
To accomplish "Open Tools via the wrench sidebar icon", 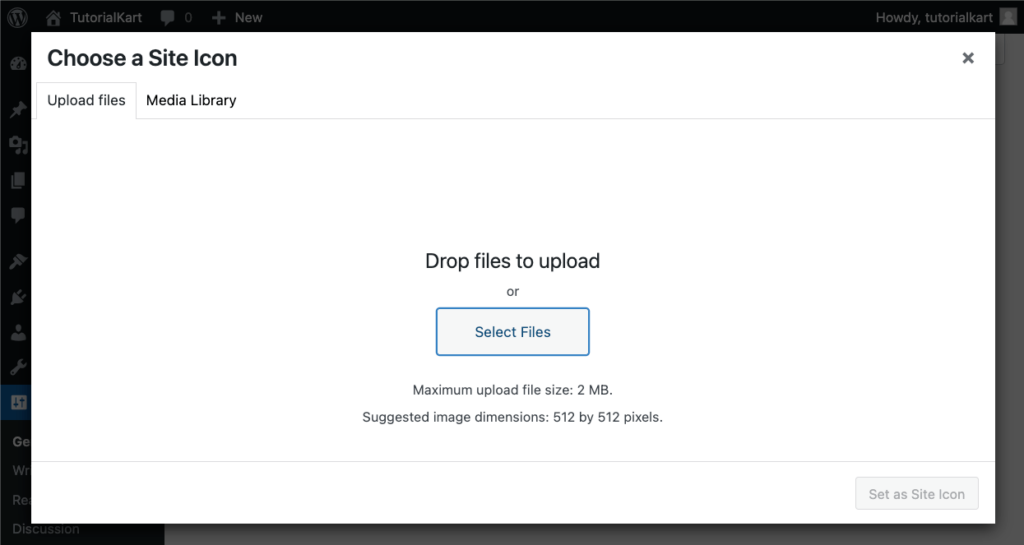I will point(18,367).
